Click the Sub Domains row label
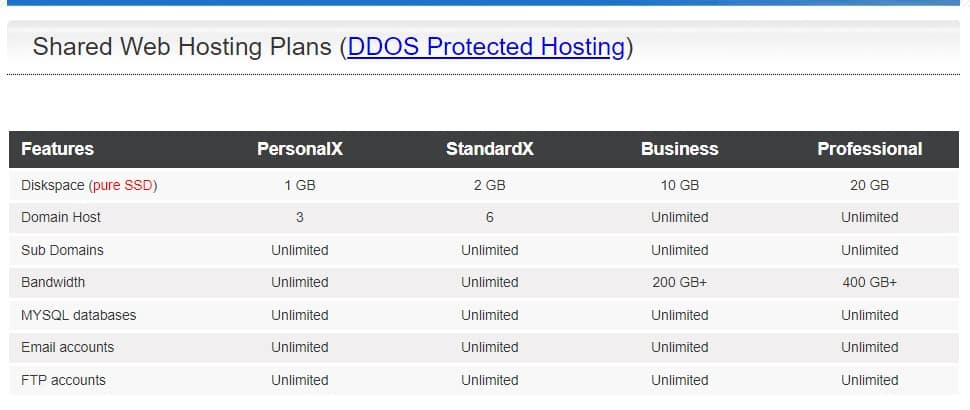The height and width of the screenshot is (410, 970). pos(62,250)
